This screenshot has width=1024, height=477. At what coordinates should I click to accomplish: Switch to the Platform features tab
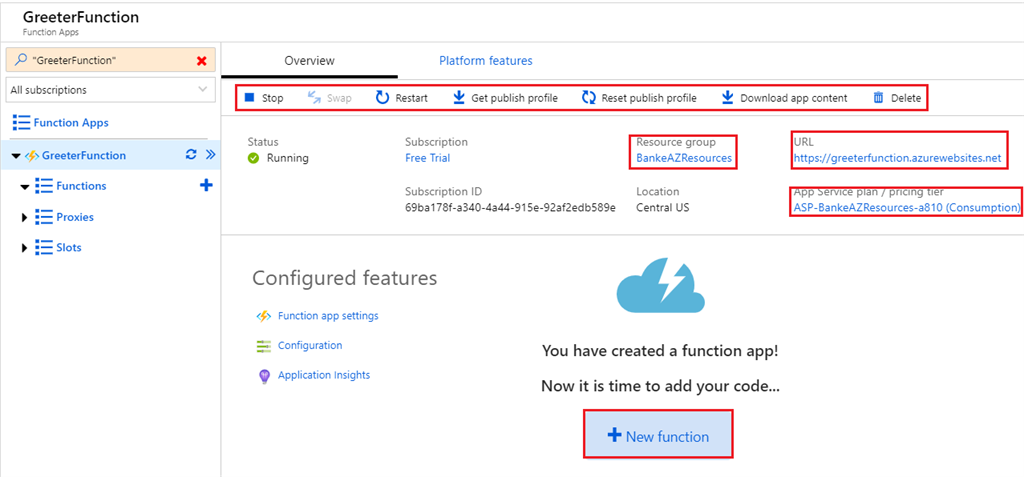(x=485, y=61)
